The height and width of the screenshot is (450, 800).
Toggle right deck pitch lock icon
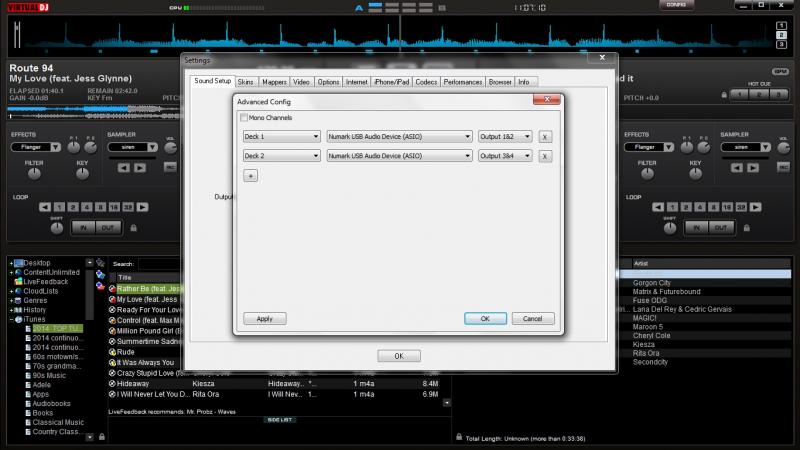(724, 95)
